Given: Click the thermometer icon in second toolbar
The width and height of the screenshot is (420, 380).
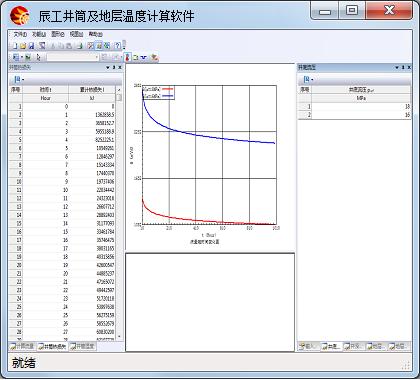Looking at the screenshot, I should tap(127, 57).
